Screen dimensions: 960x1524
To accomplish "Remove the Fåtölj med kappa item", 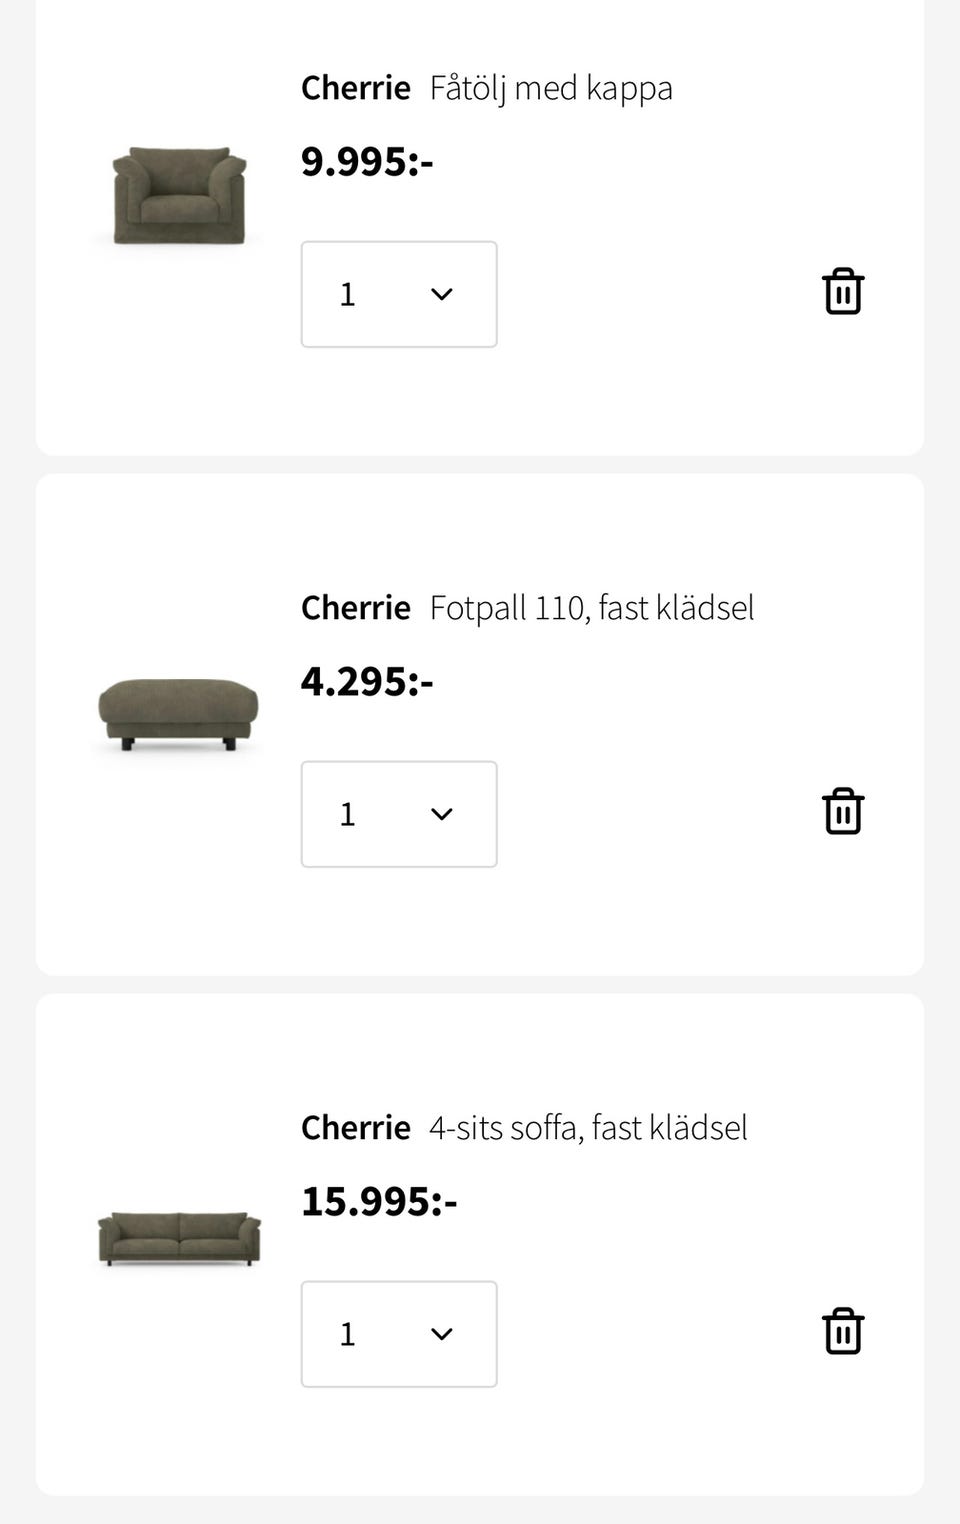I will (x=843, y=291).
